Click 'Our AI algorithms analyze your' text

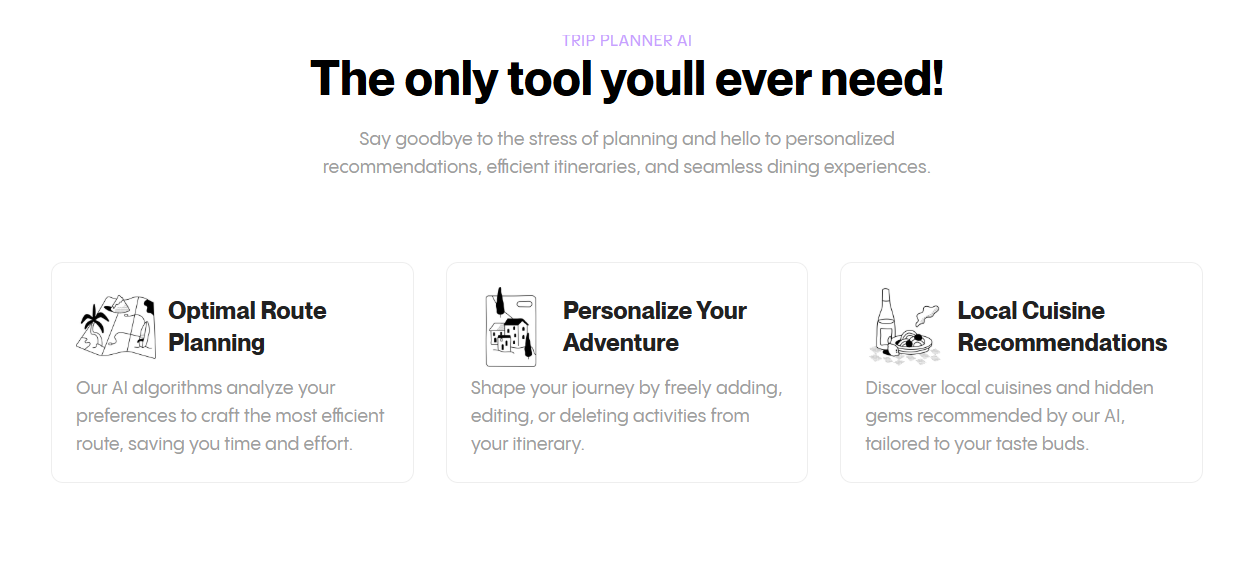click(x=206, y=387)
